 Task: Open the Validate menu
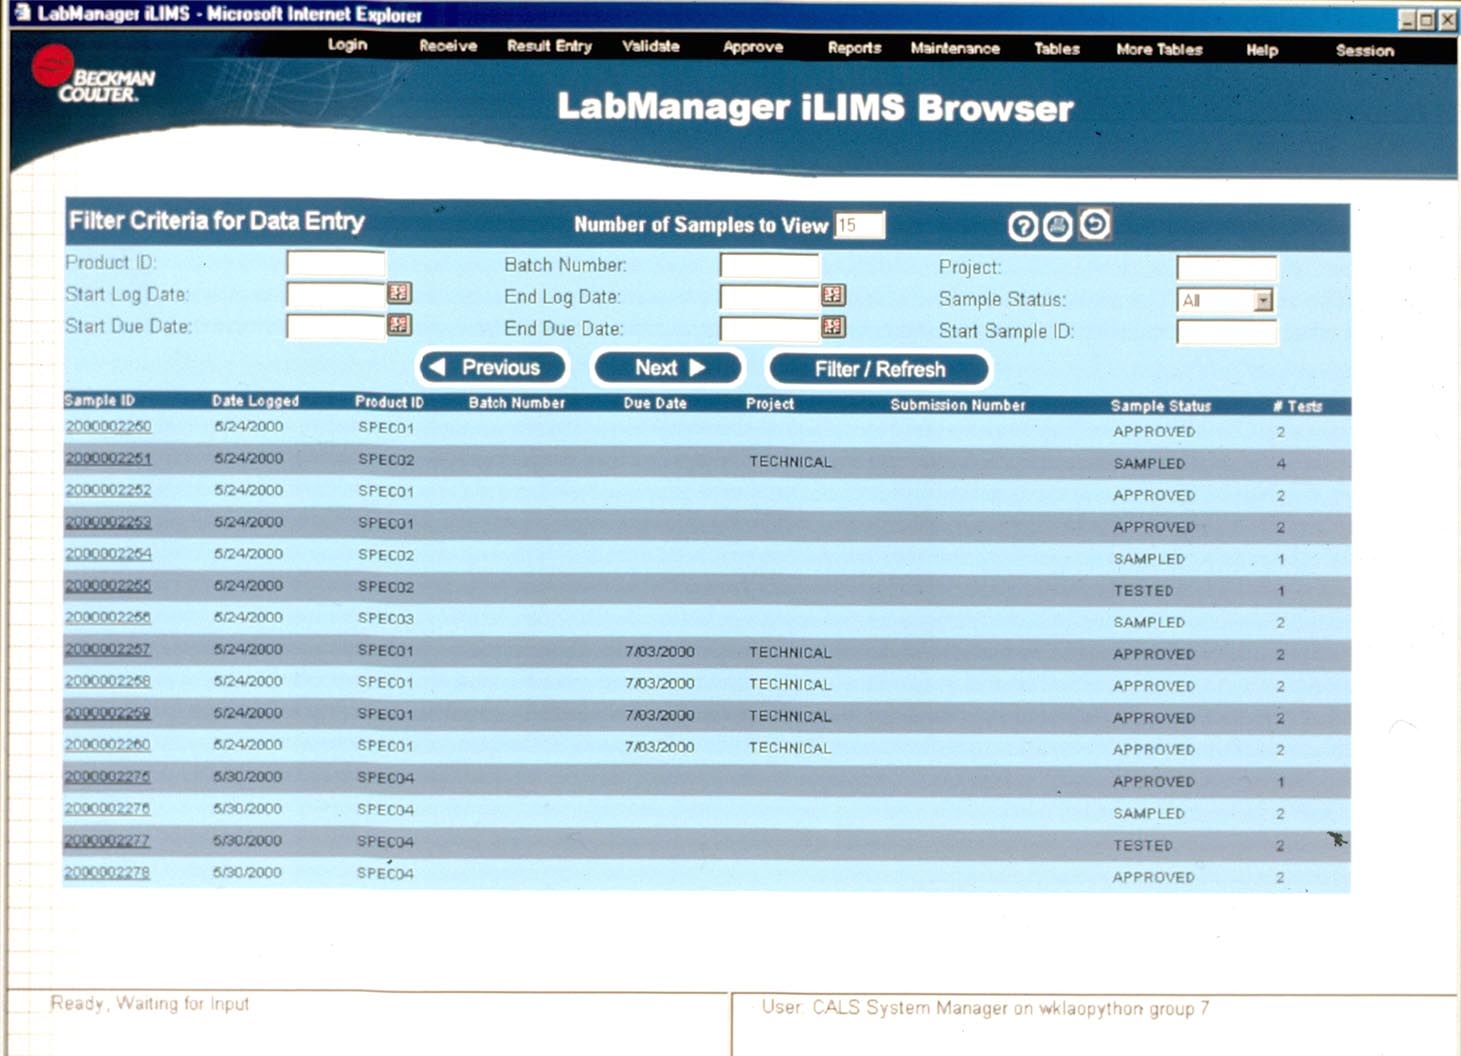651,46
